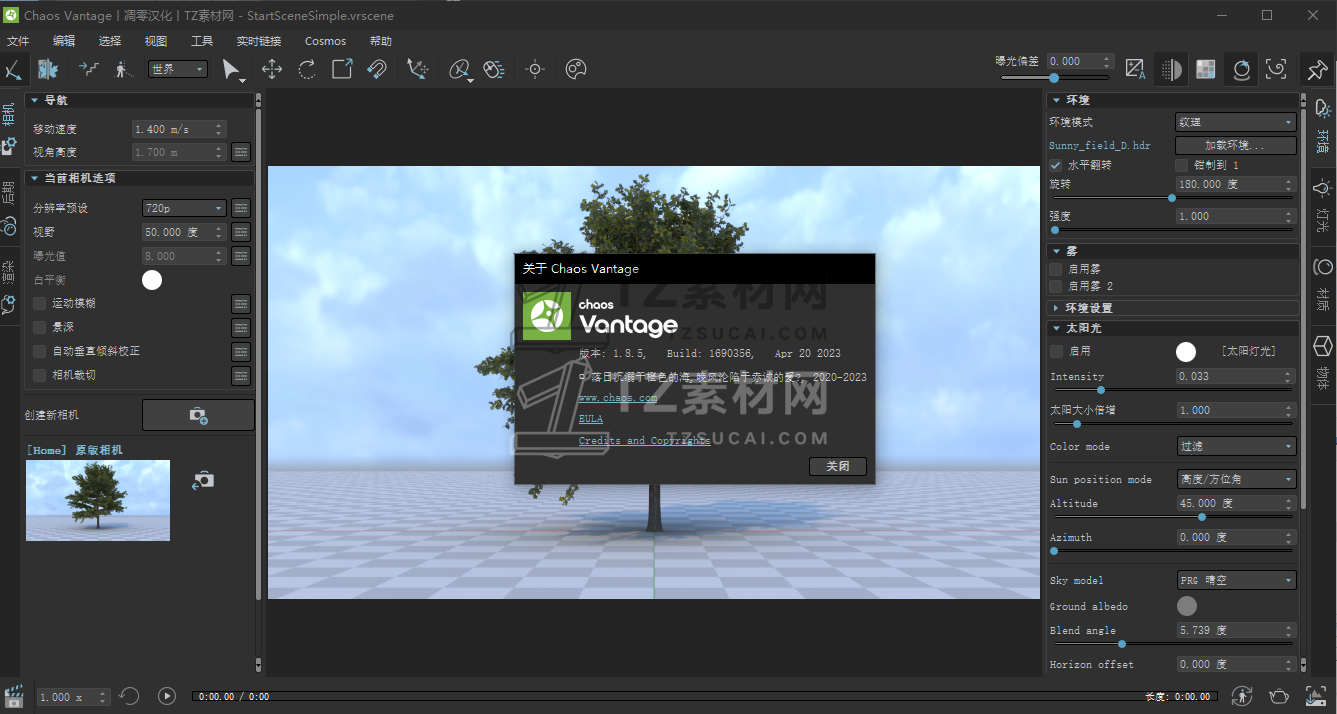The height and width of the screenshot is (714, 1337).
Task: Enable the 启用雾 2 checkbox
Action: point(1056,286)
